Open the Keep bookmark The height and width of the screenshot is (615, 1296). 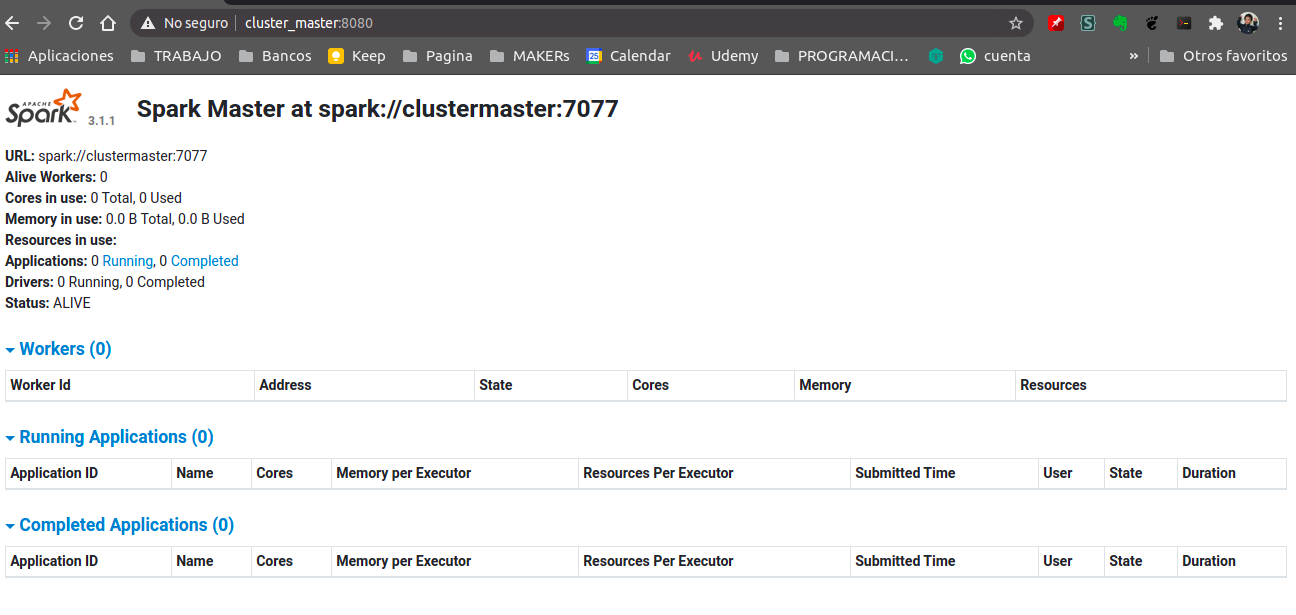357,56
